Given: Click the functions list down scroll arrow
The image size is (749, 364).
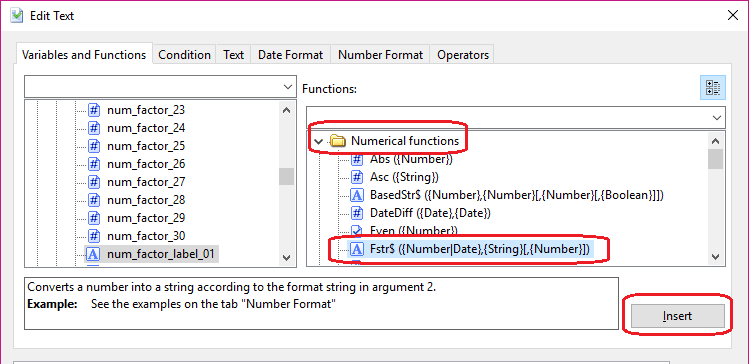Looking at the screenshot, I should click(716, 257).
